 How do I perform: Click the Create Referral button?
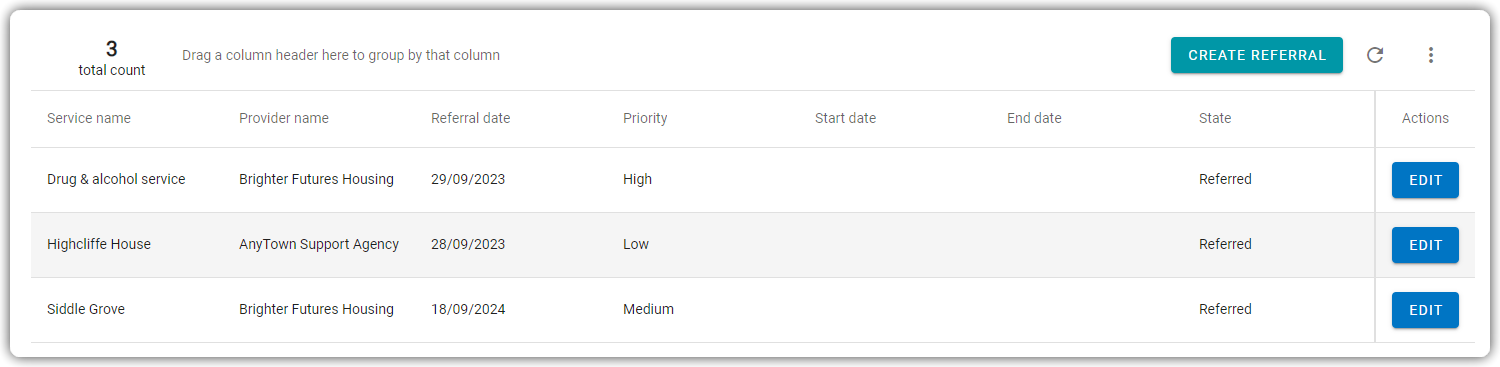[x=1257, y=55]
